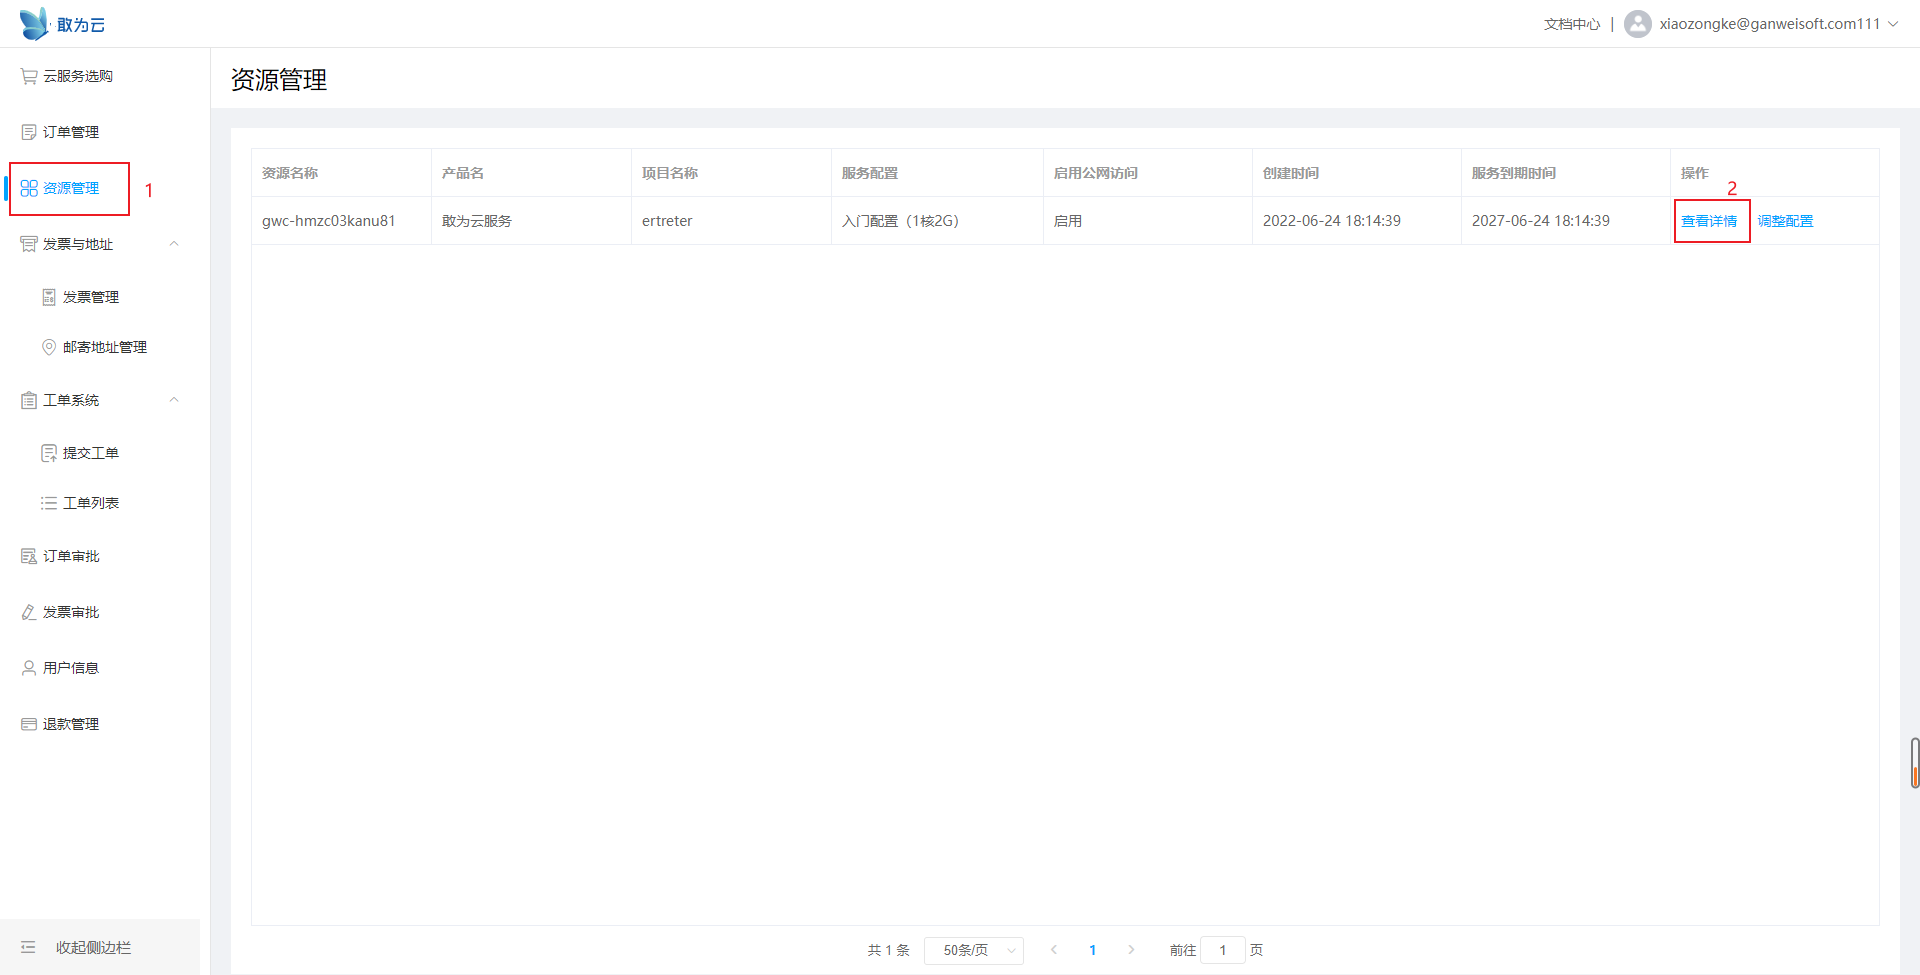Click the vertical scrollbar handle
The width and height of the screenshot is (1920, 975).
[1915, 763]
